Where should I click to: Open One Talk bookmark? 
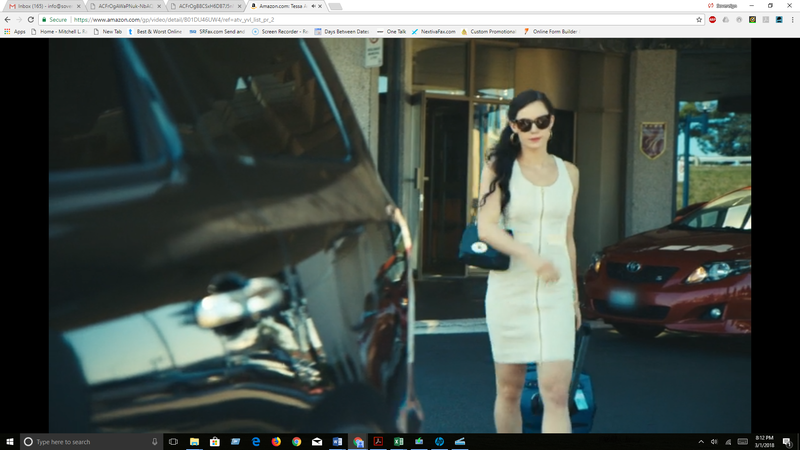click(x=391, y=32)
